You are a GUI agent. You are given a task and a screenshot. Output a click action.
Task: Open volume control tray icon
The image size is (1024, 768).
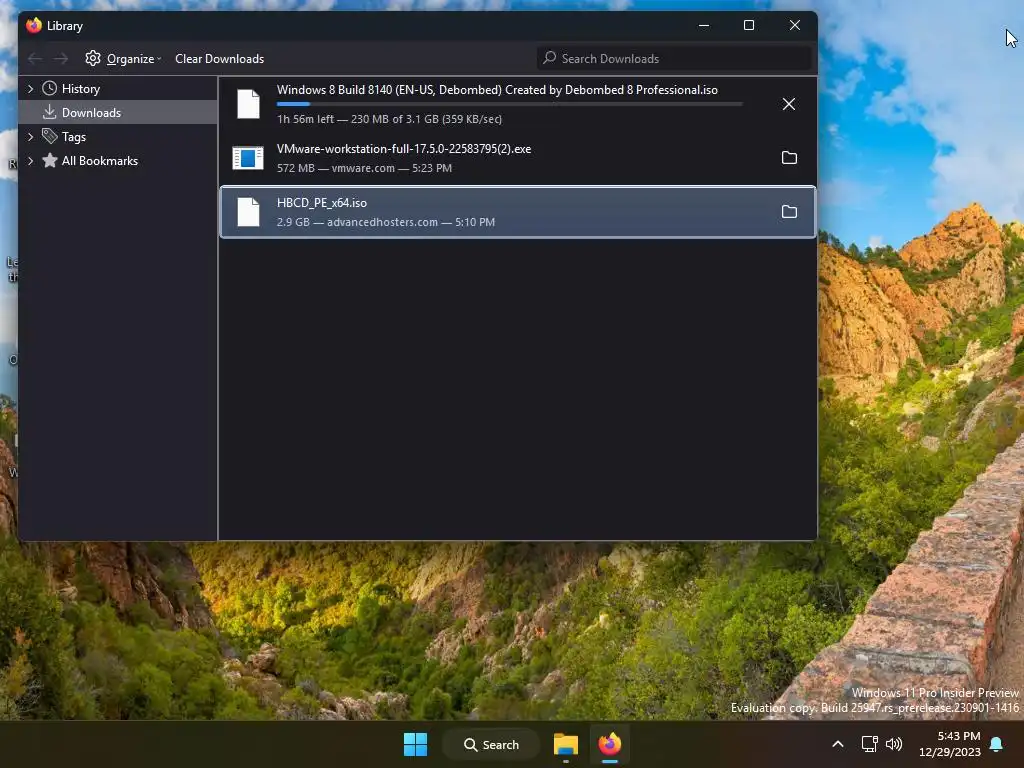pos(894,744)
